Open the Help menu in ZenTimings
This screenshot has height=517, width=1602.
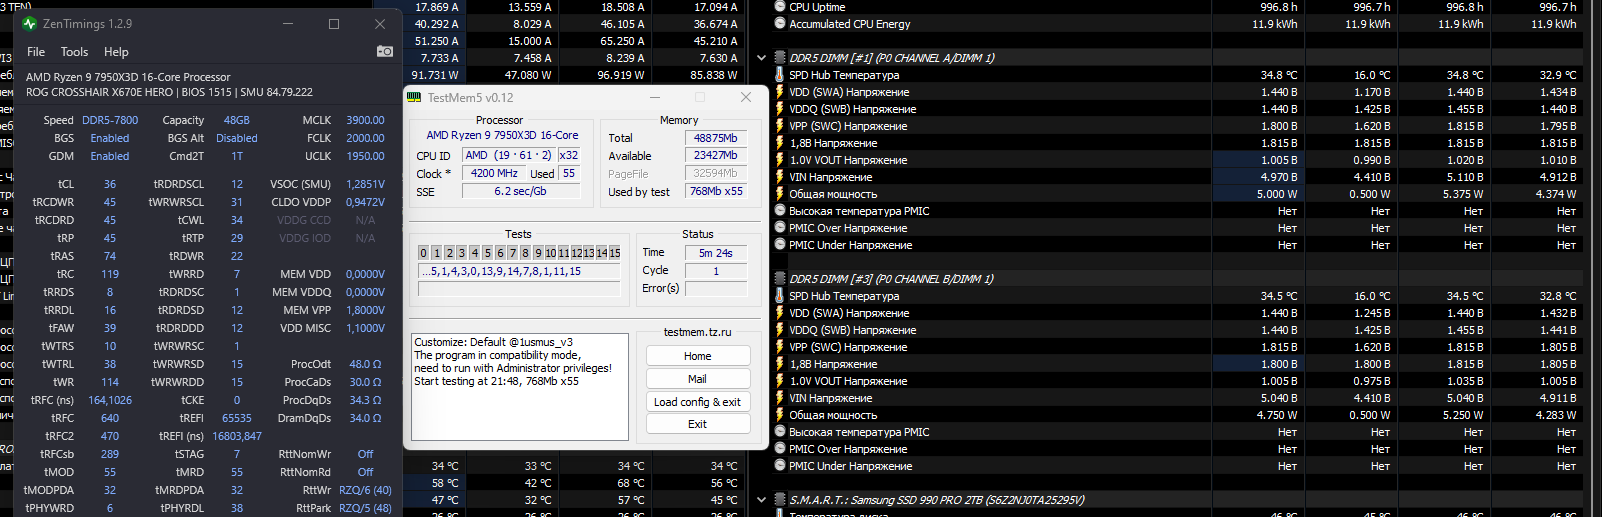coord(116,52)
